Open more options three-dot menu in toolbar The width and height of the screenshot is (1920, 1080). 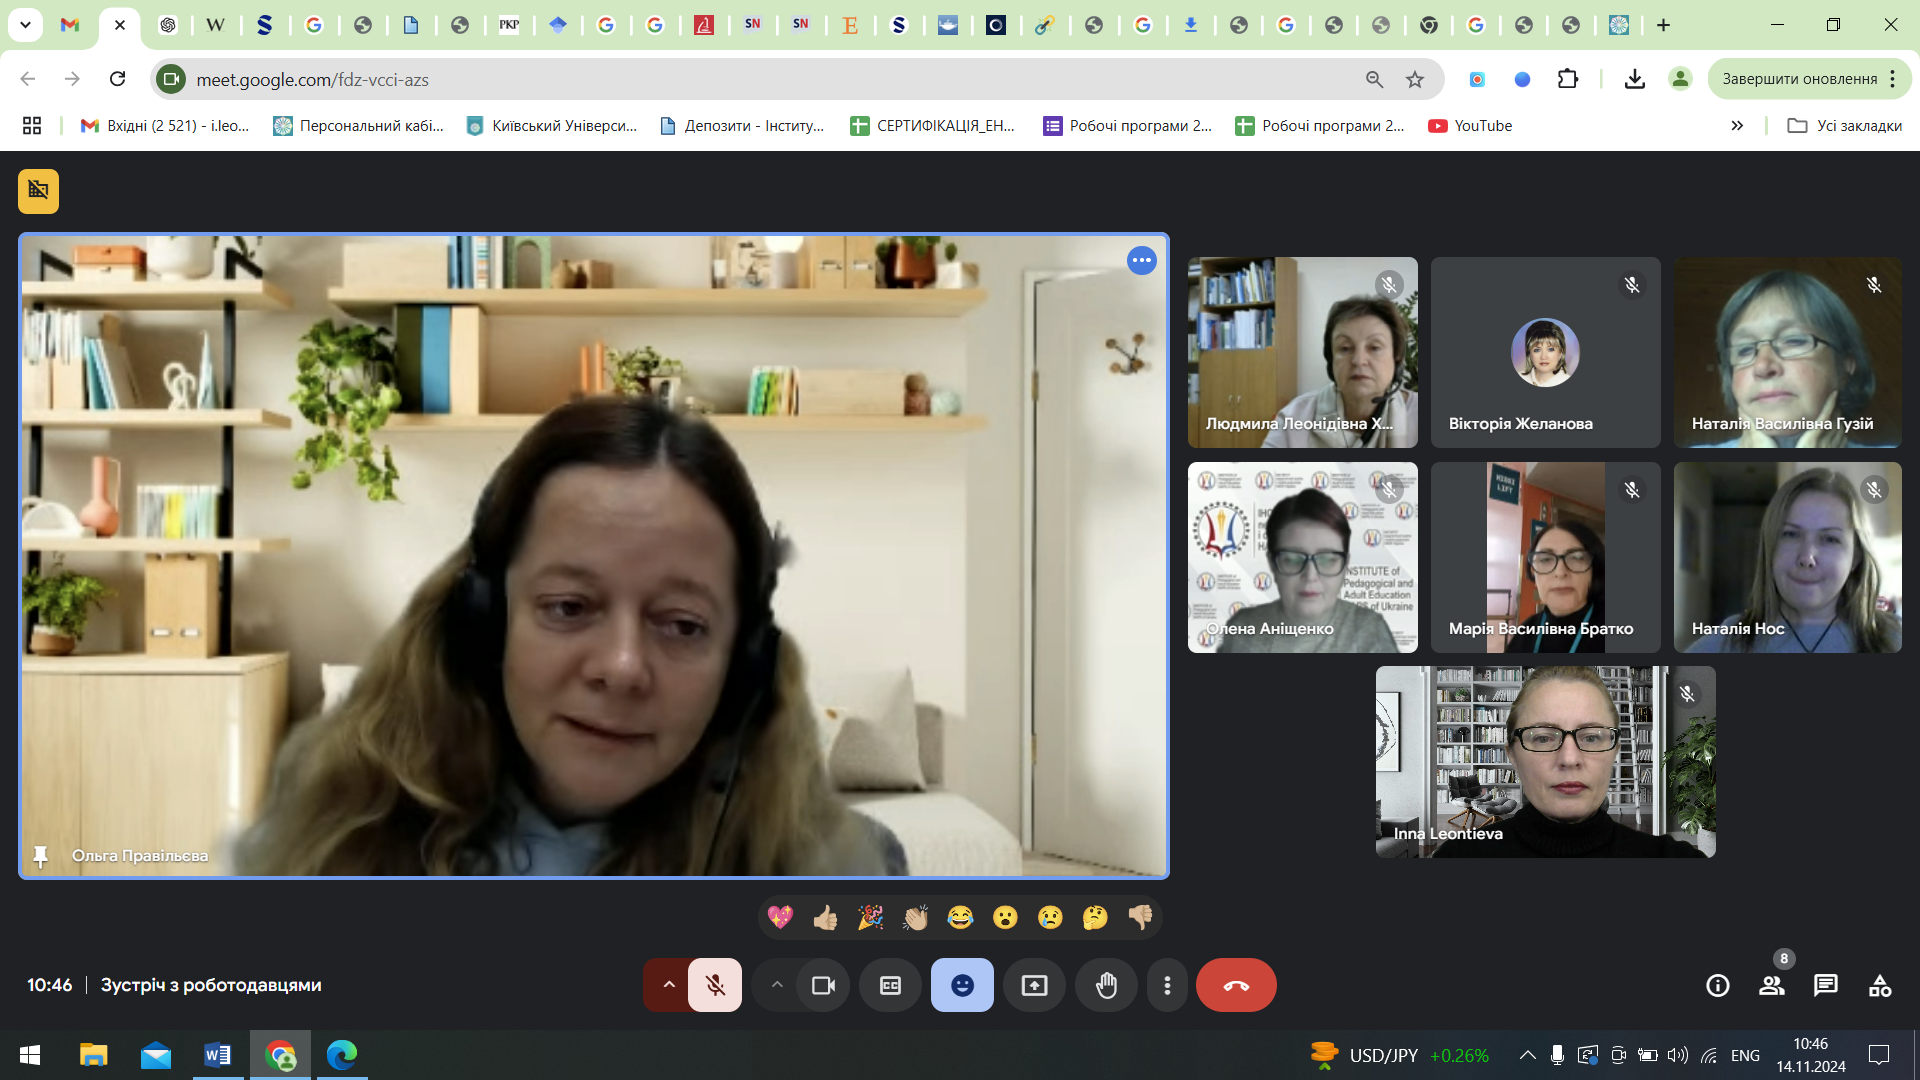pyautogui.click(x=1167, y=986)
